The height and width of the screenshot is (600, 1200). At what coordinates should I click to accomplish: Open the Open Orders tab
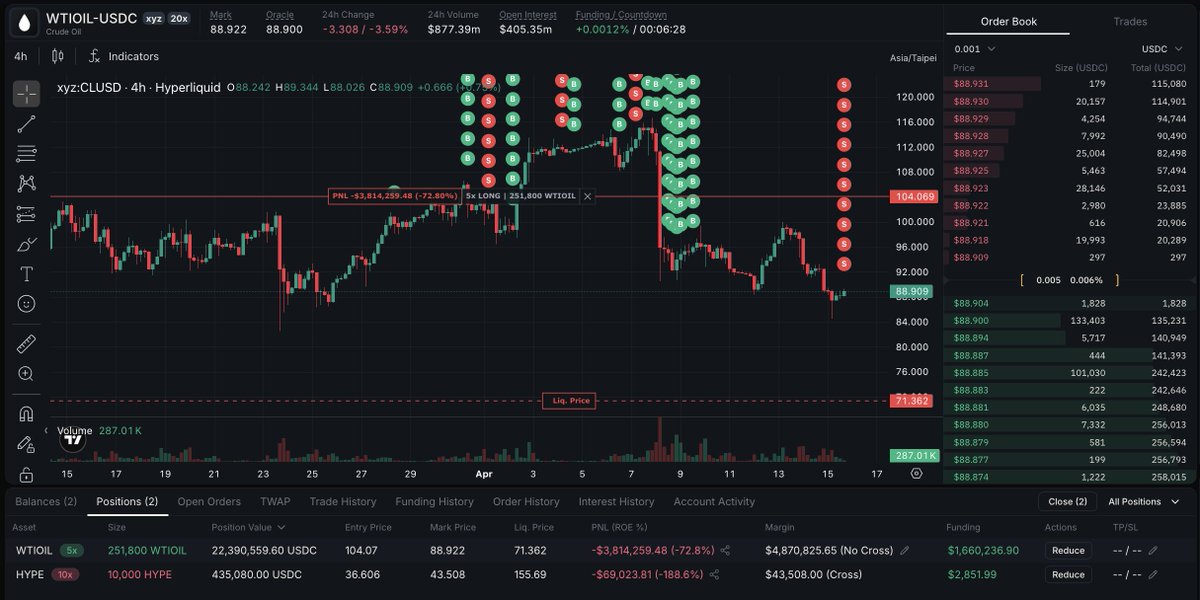(x=209, y=502)
